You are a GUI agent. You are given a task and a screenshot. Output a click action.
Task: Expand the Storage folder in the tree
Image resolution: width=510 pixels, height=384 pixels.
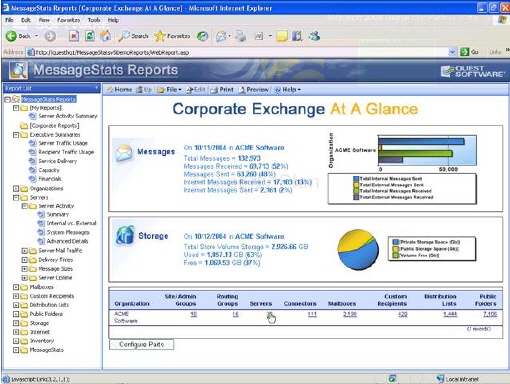pos(16,323)
